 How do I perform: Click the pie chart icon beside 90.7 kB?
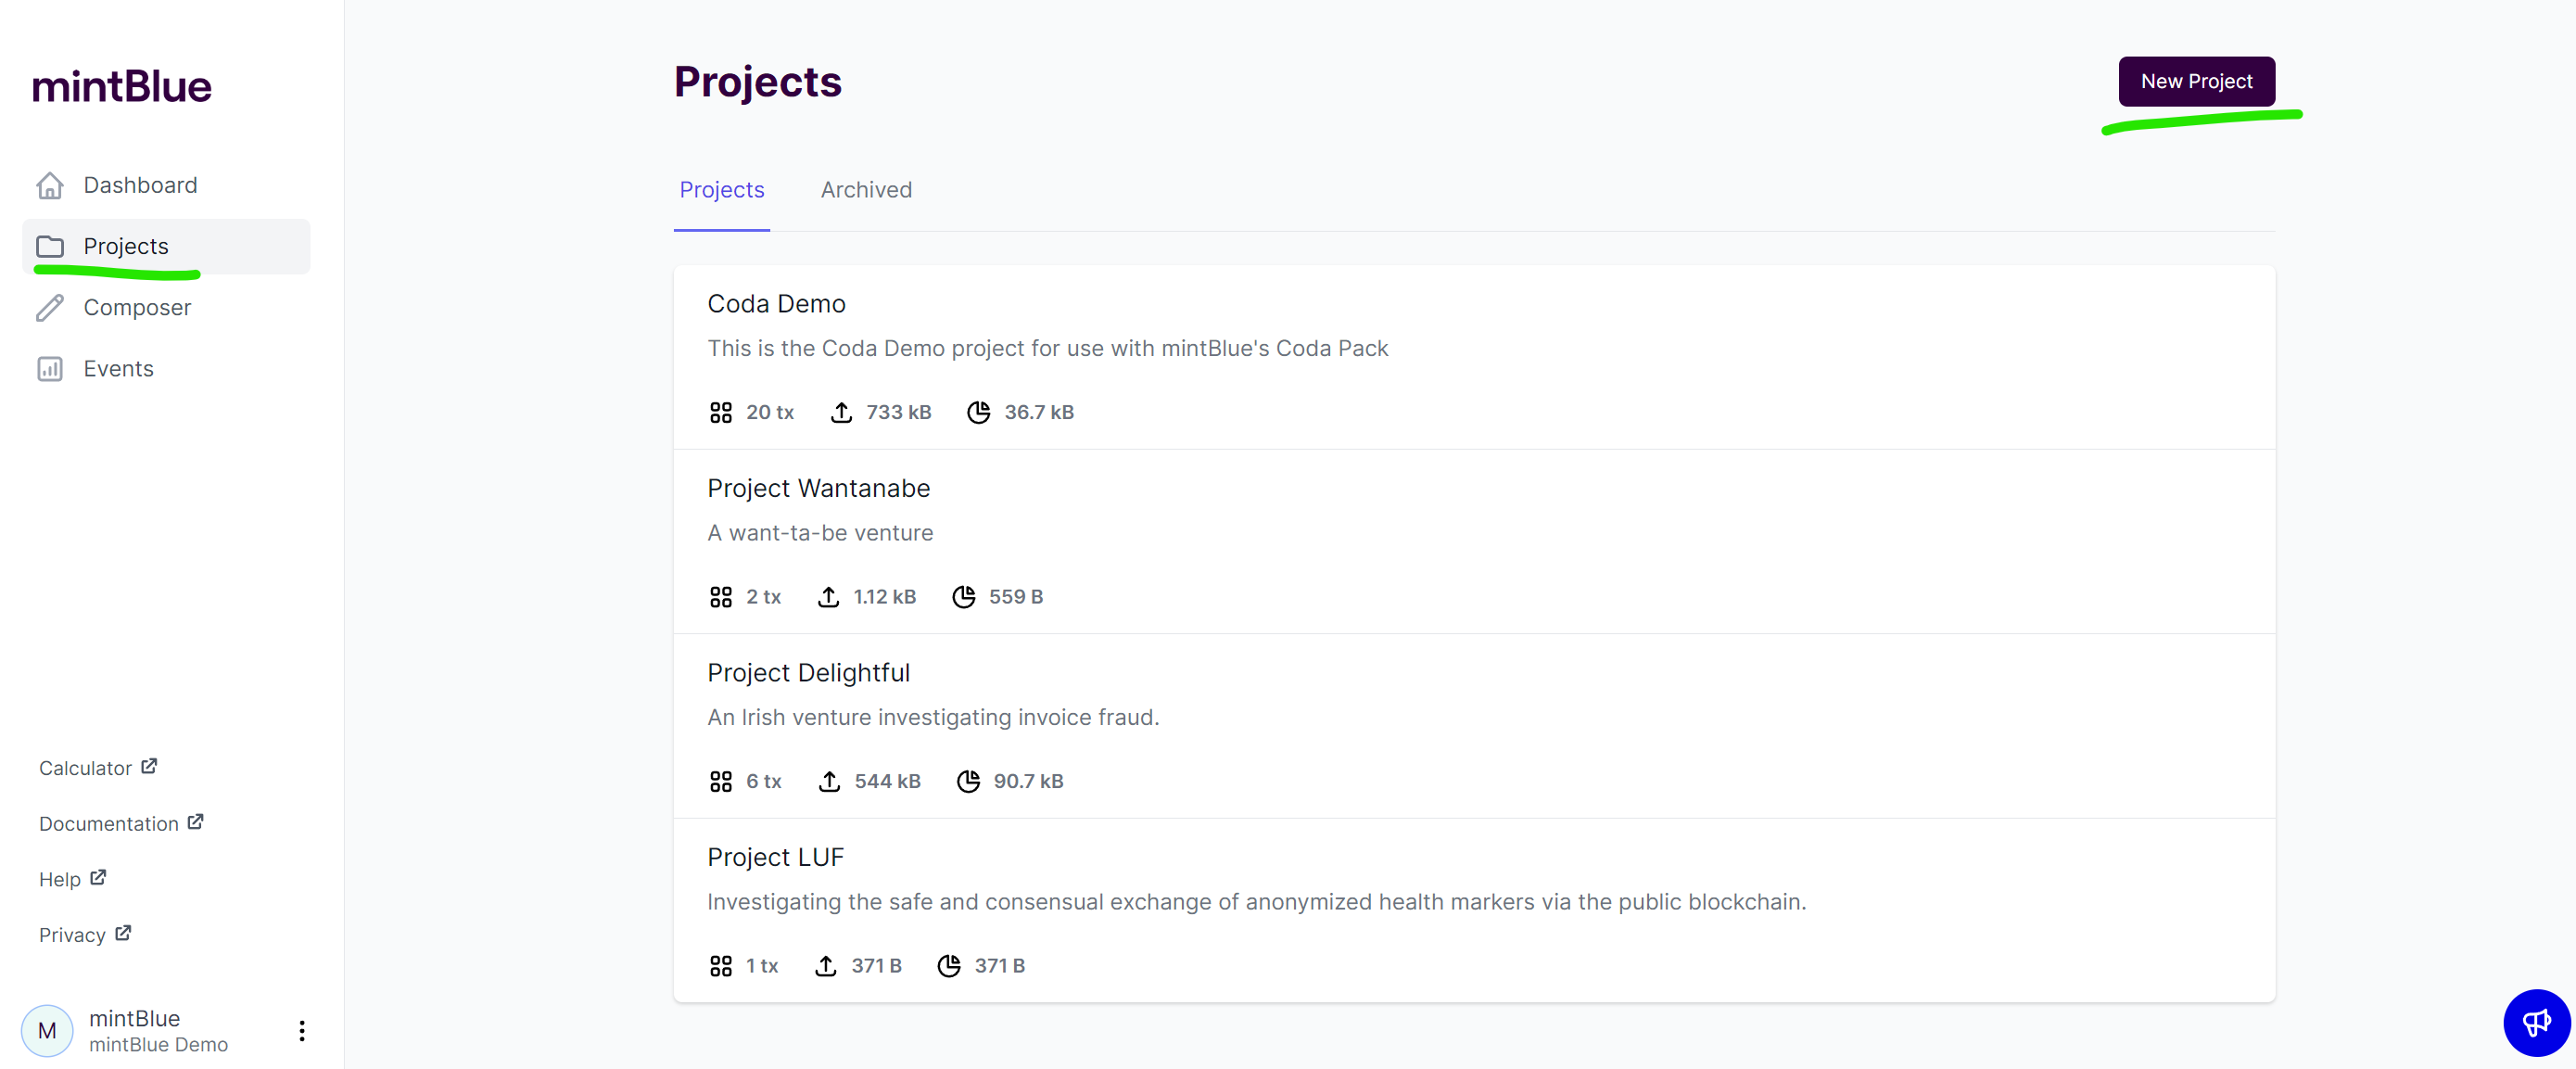968,782
